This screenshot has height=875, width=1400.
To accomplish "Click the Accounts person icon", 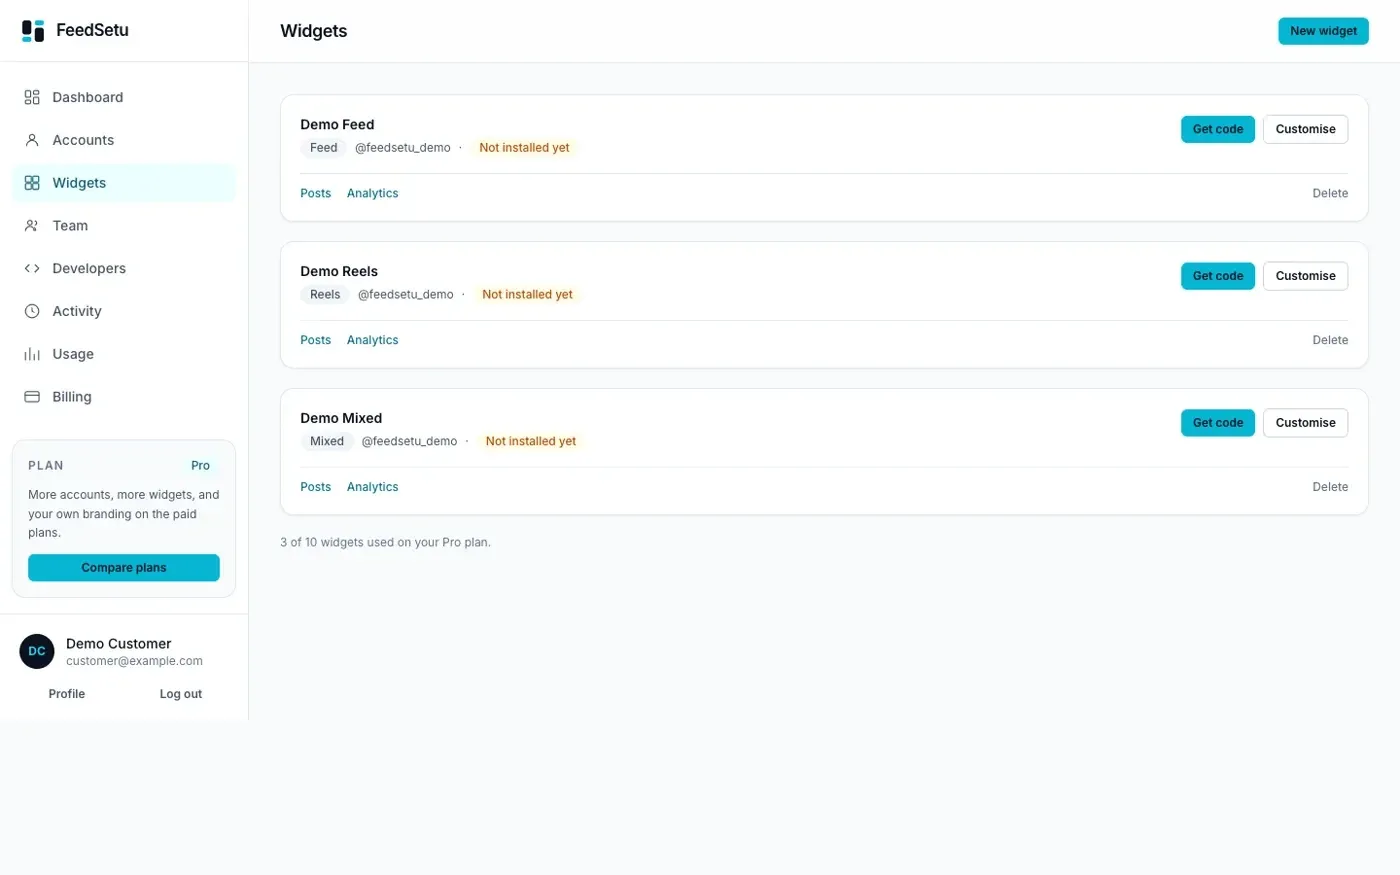I will tap(32, 140).
